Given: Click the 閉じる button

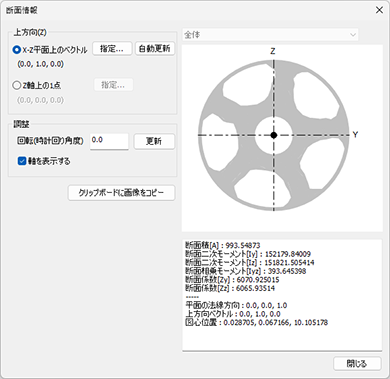Looking at the screenshot, I should [357, 364].
